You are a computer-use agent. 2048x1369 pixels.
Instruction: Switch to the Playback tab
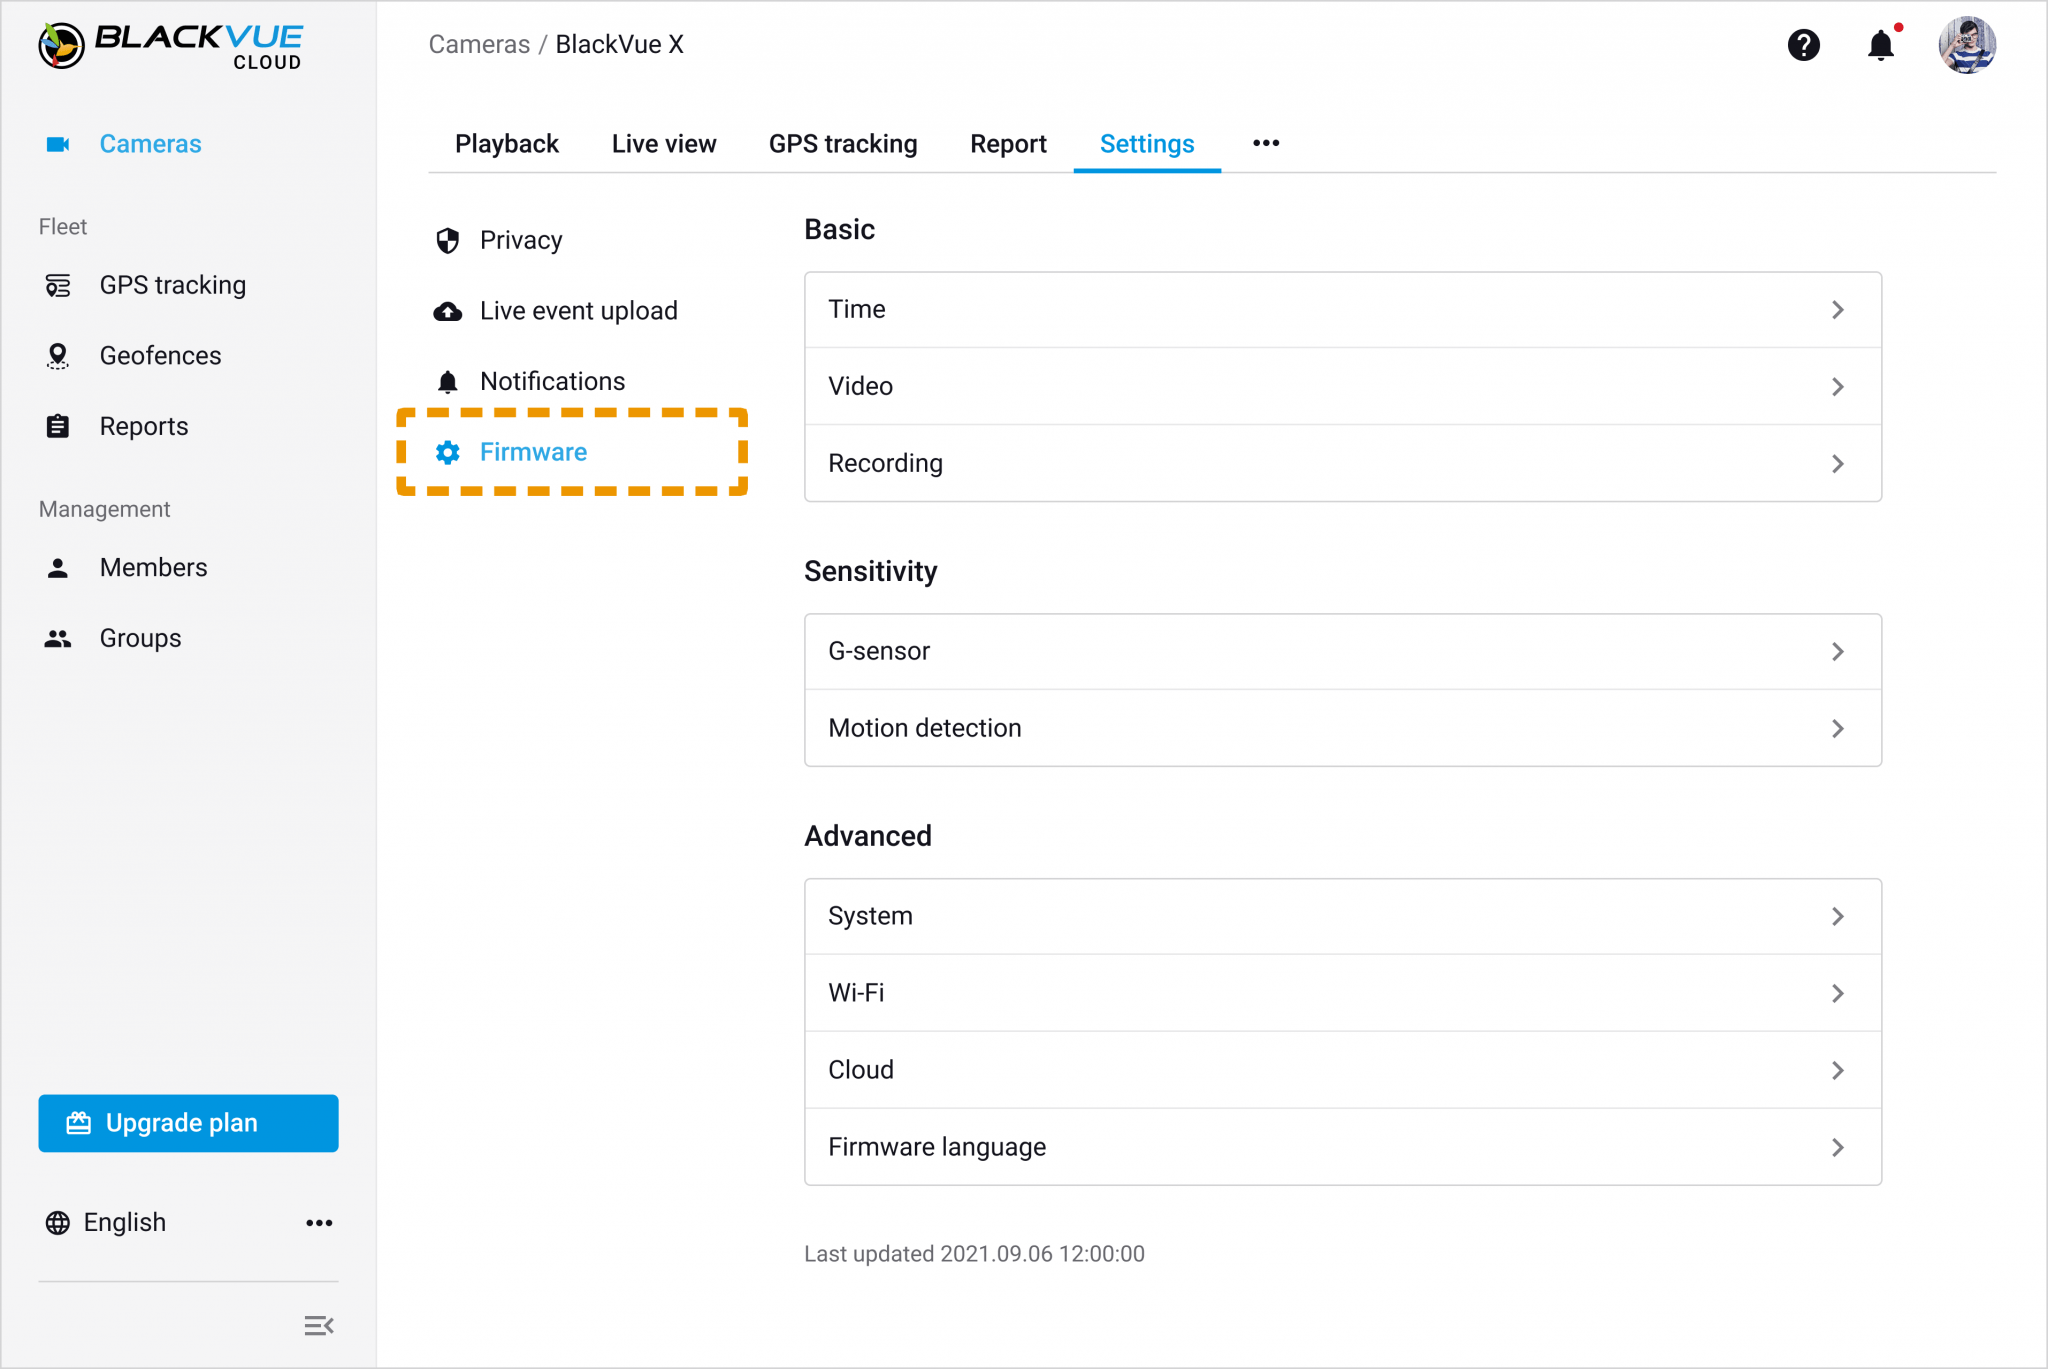(x=507, y=143)
